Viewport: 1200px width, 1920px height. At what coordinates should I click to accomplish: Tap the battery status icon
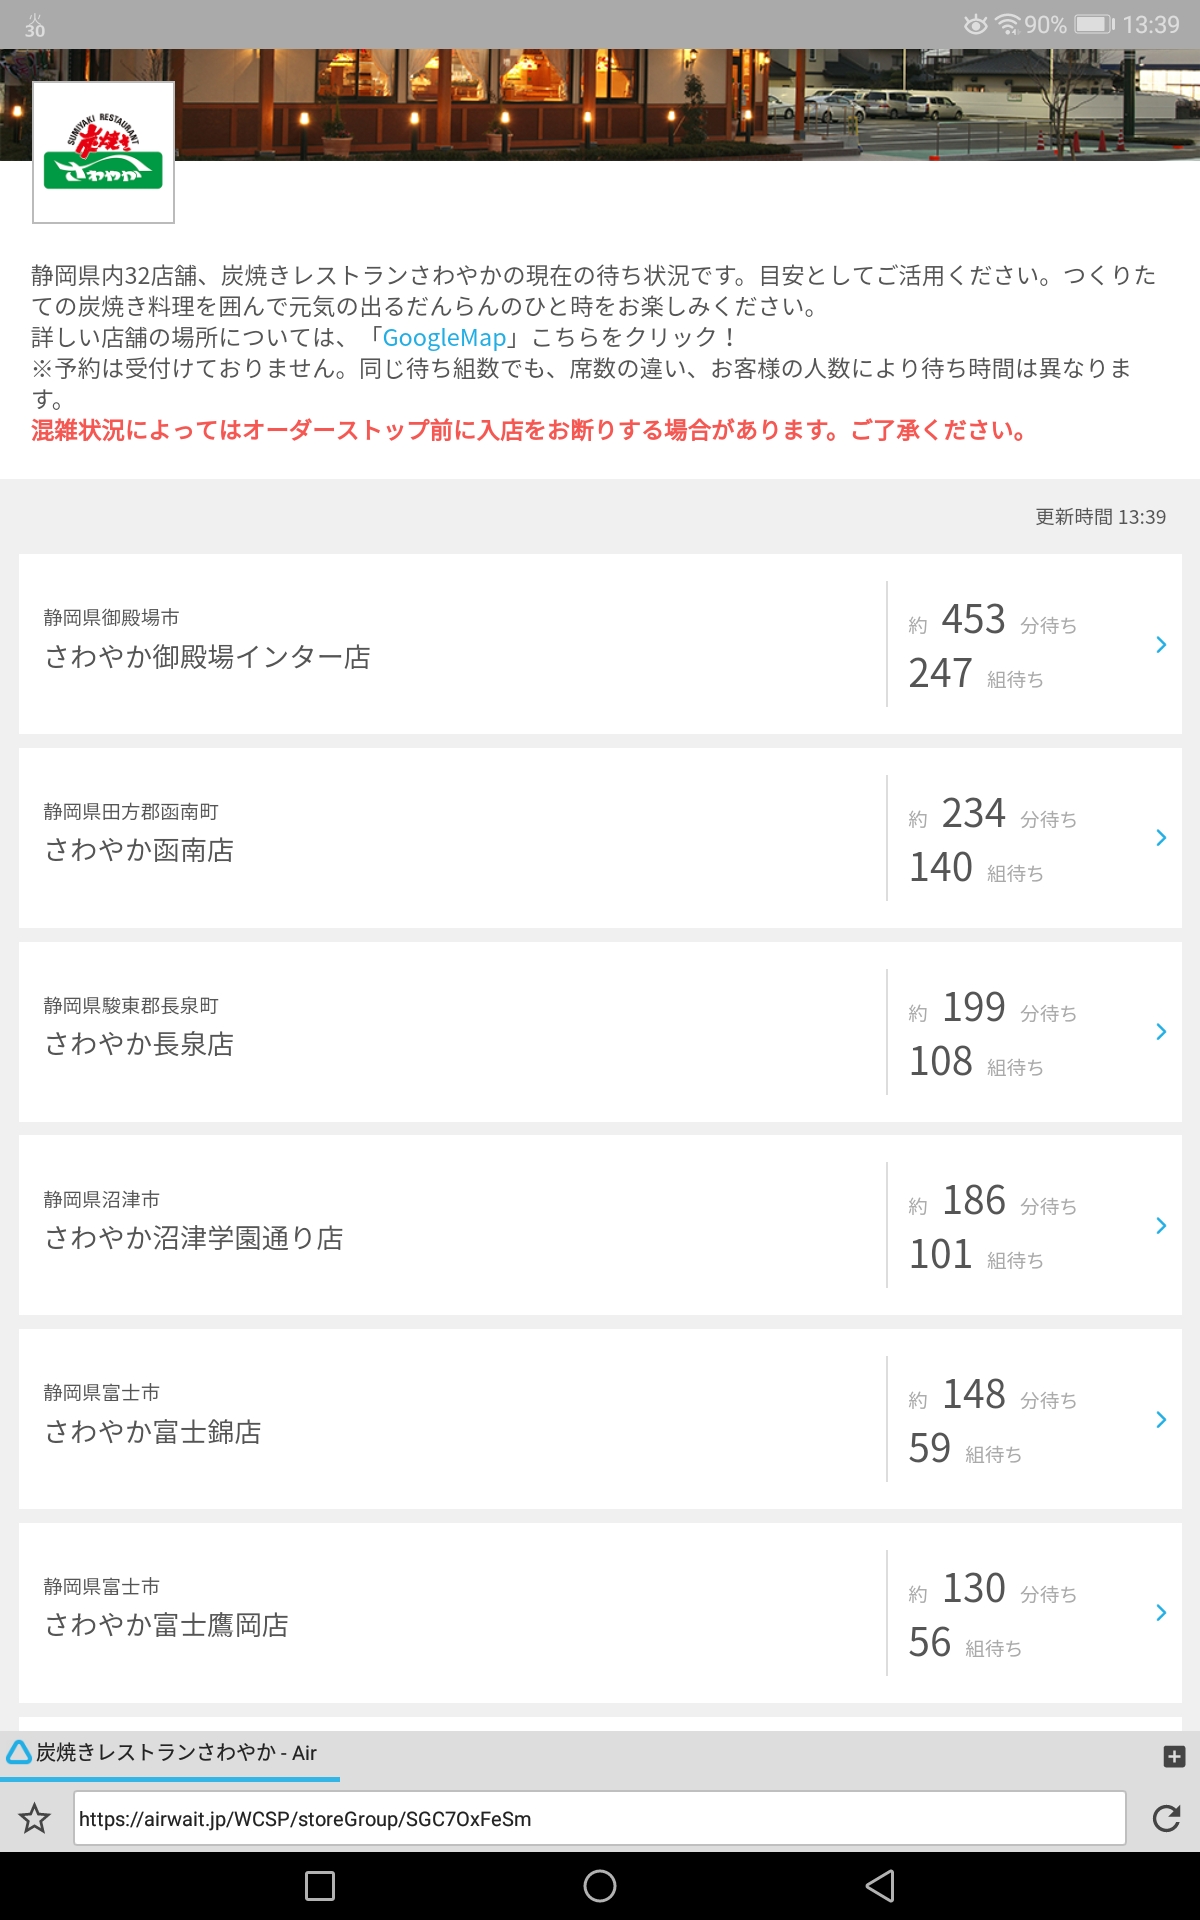click(x=1094, y=24)
